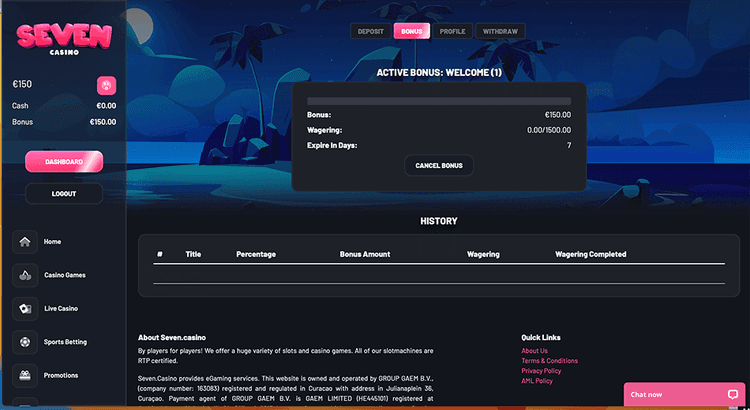Click the Seven Casino logo
Viewport: 750px width, 410px height.
pyautogui.click(x=64, y=39)
